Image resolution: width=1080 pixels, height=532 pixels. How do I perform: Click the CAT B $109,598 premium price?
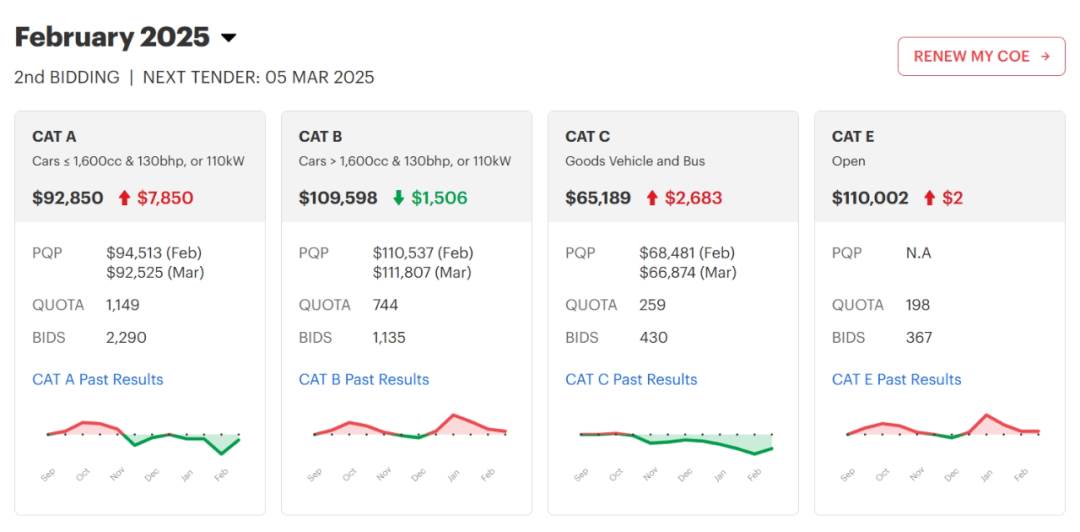tap(338, 198)
